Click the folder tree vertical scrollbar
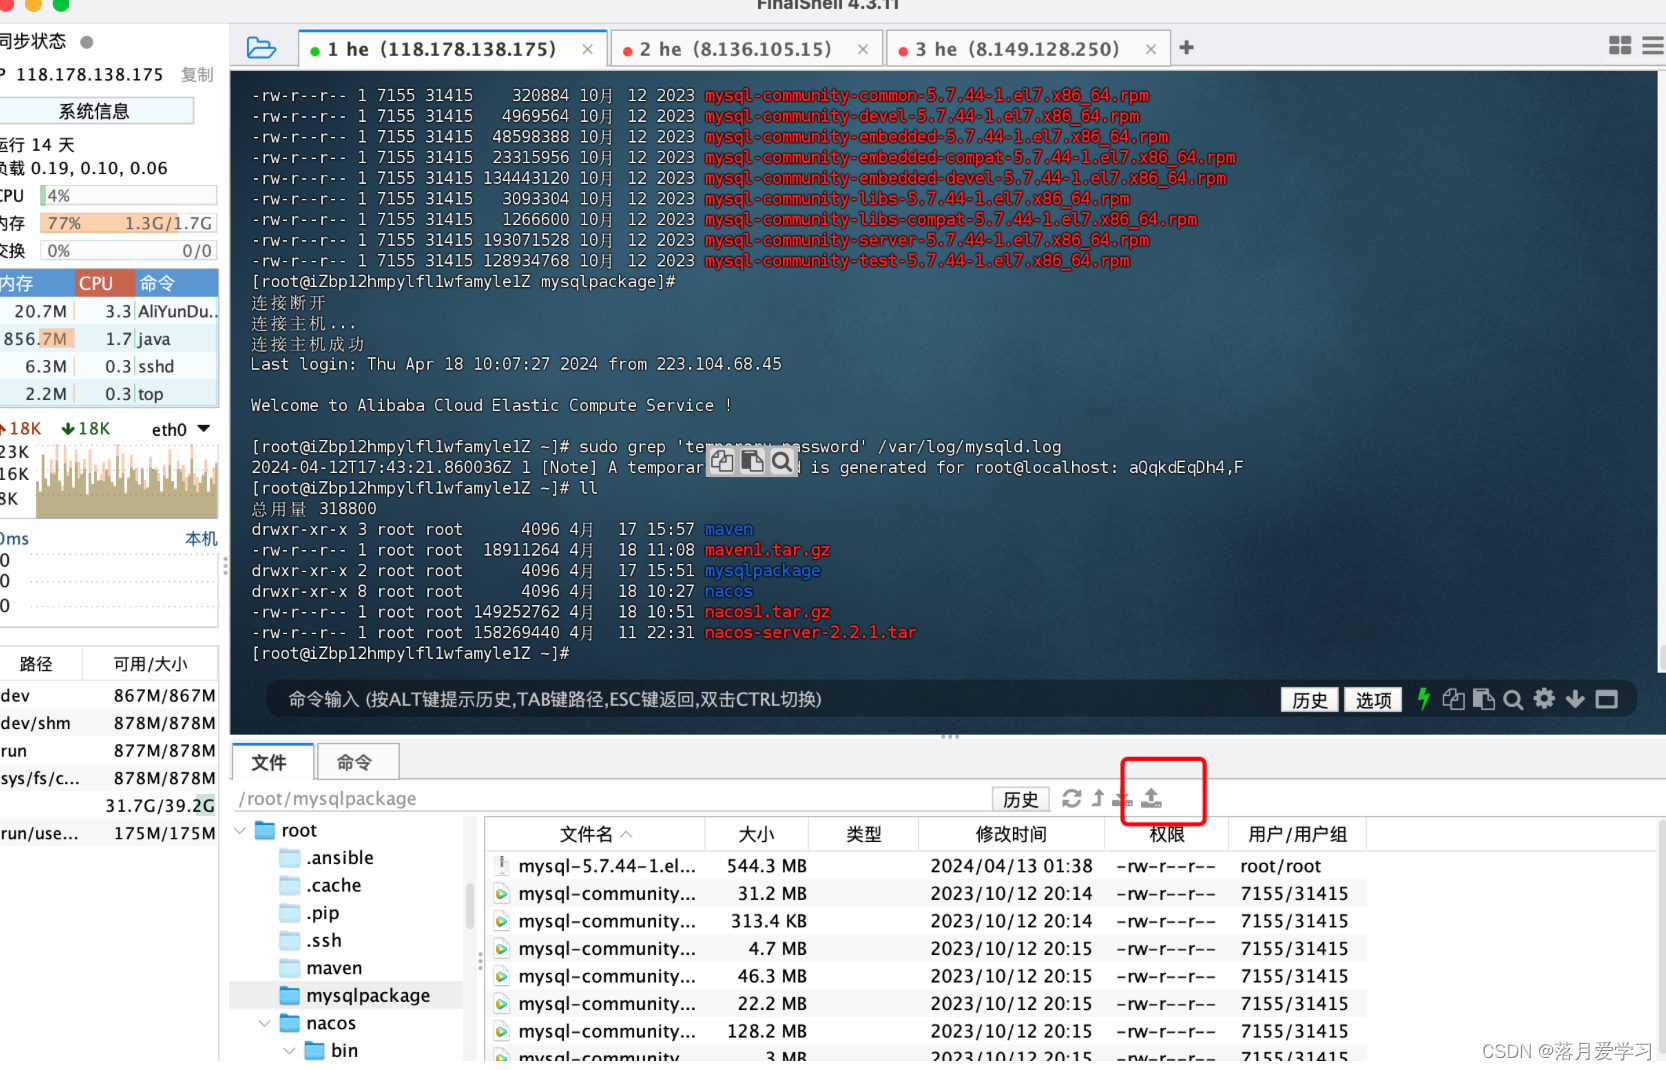This screenshot has height=1070, width=1666. [x=469, y=906]
